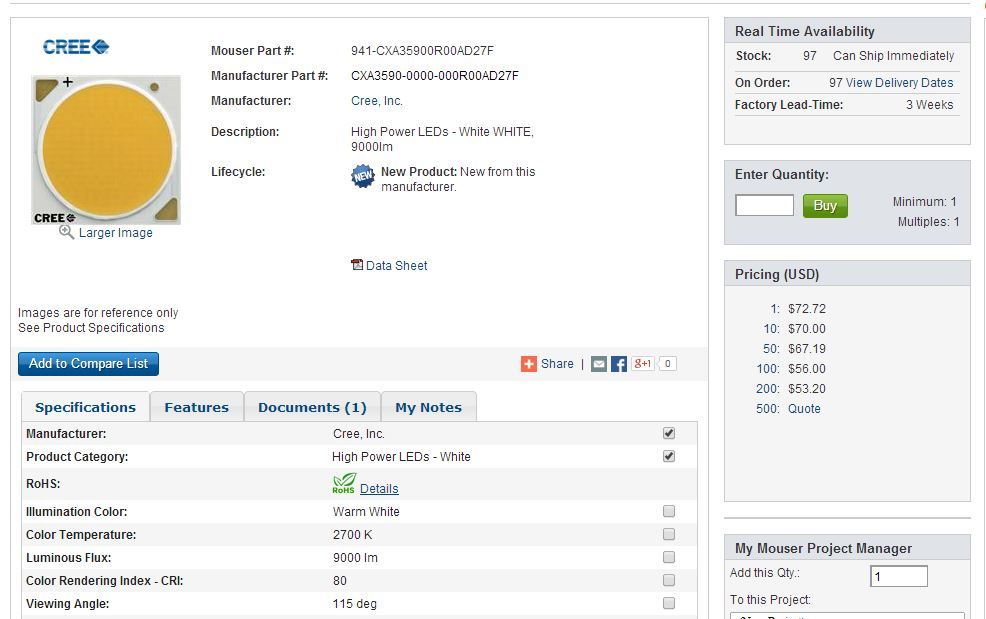This screenshot has height=619, width=986.
Task: Click the Cree logo at top left
Action: [75, 47]
